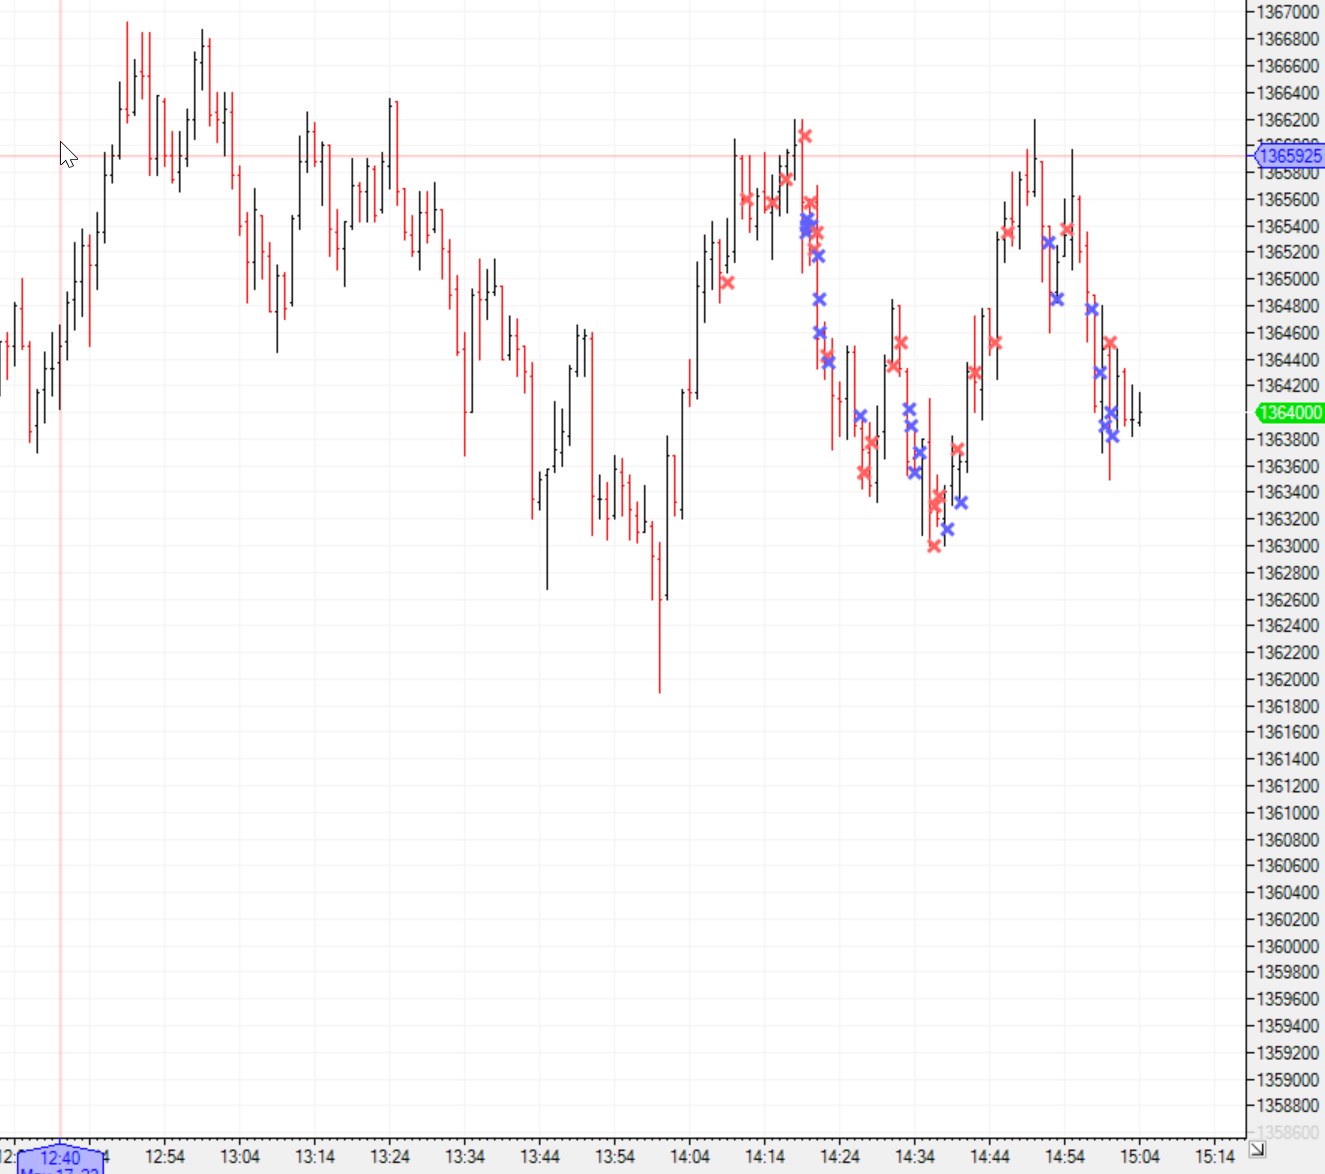Click the lowest red X marker at 1363000
Image resolution: width=1325 pixels, height=1174 pixels.
[934, 546]
